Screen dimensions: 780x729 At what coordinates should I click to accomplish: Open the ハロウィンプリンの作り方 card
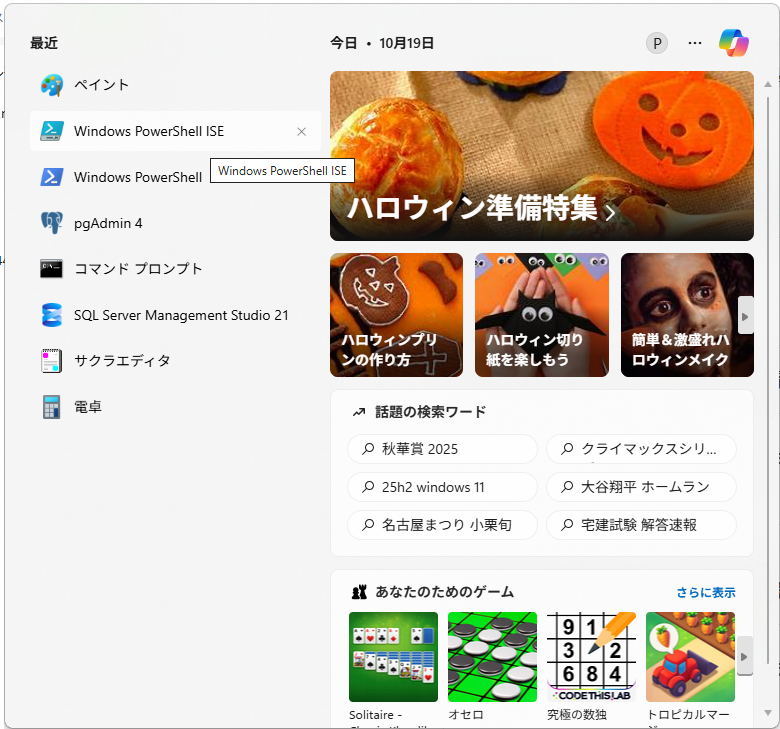pyautogui.click(x=396, y=315)
